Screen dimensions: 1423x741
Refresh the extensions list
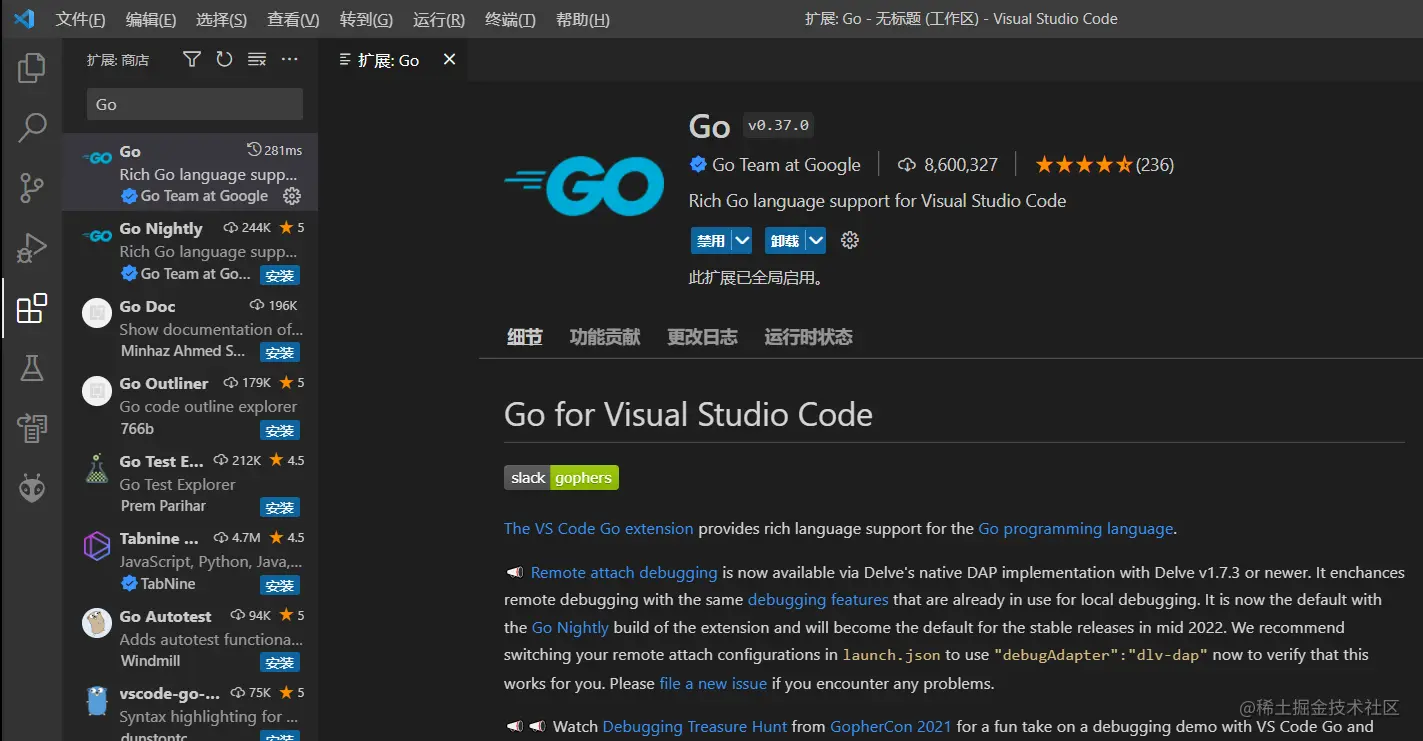point(224,60)
